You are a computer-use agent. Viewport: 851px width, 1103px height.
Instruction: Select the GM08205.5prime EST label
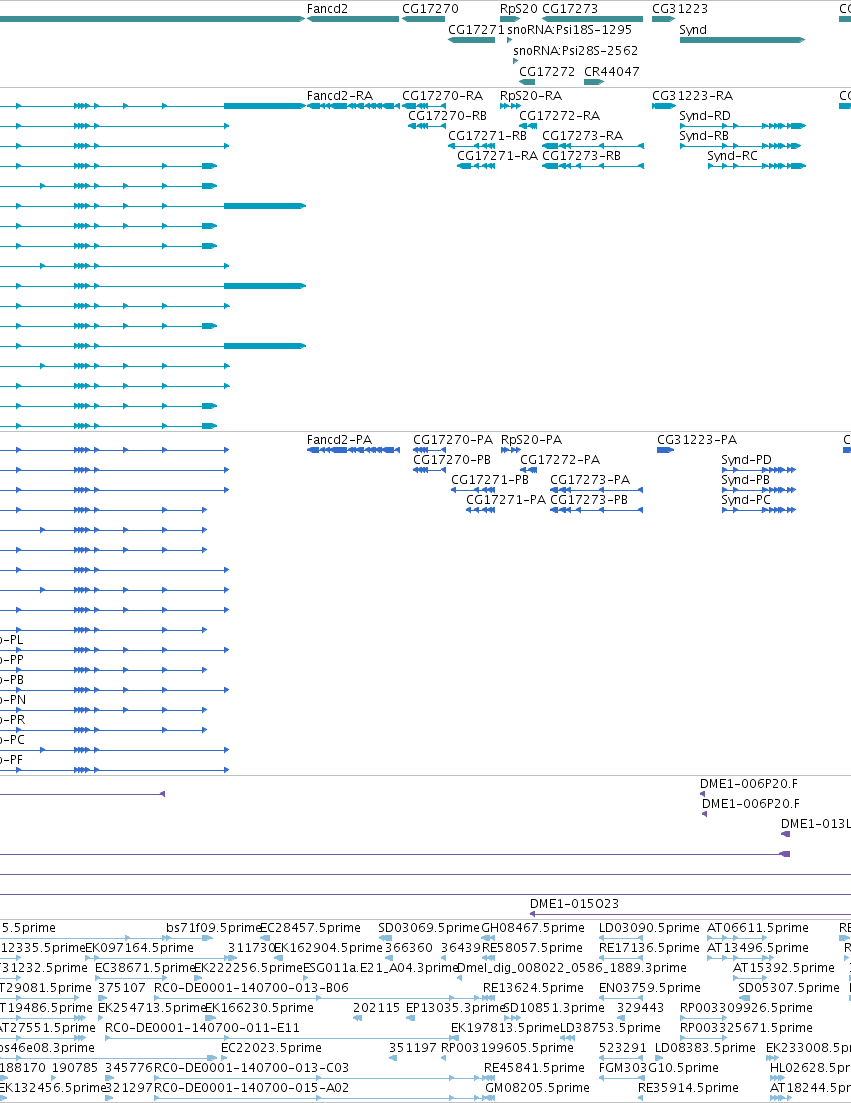(537, 1088)
